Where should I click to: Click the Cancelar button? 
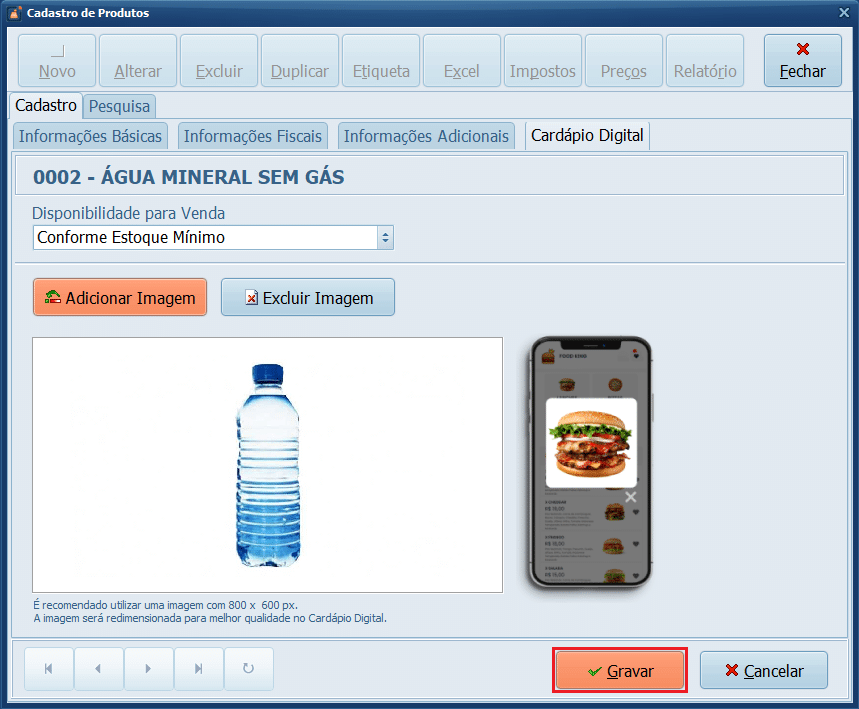764,670
